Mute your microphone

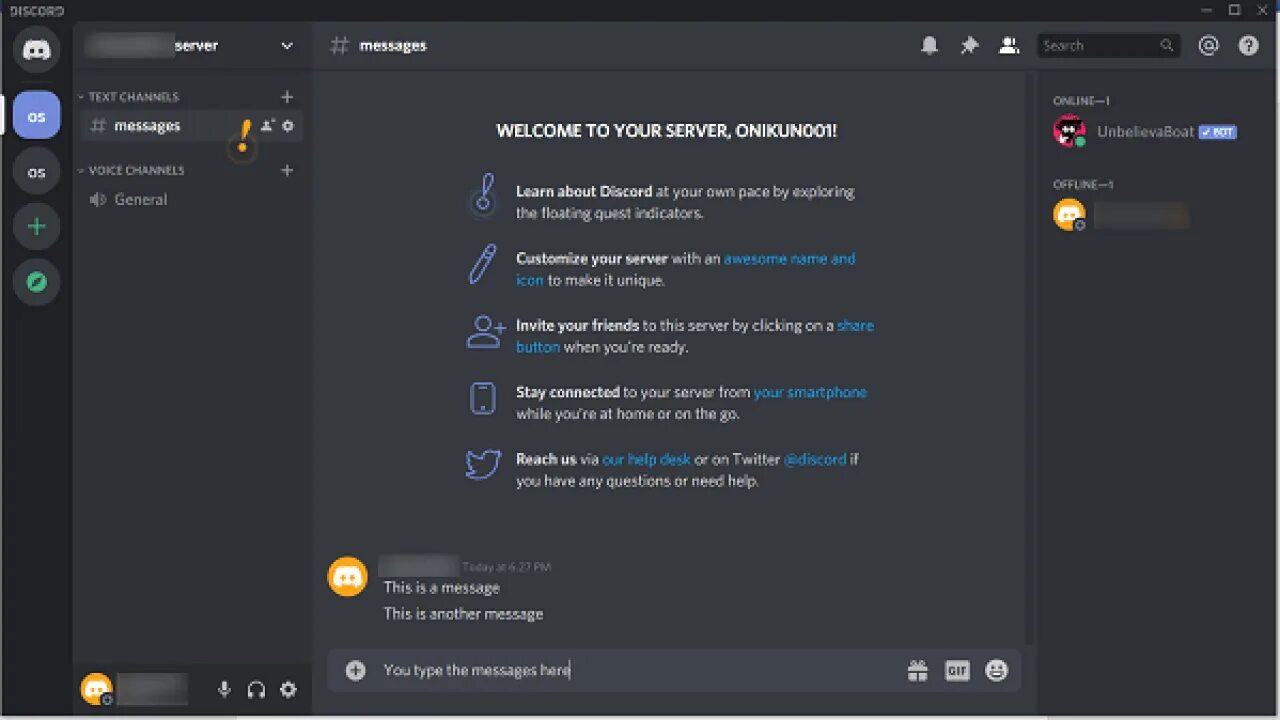[224, 689]
